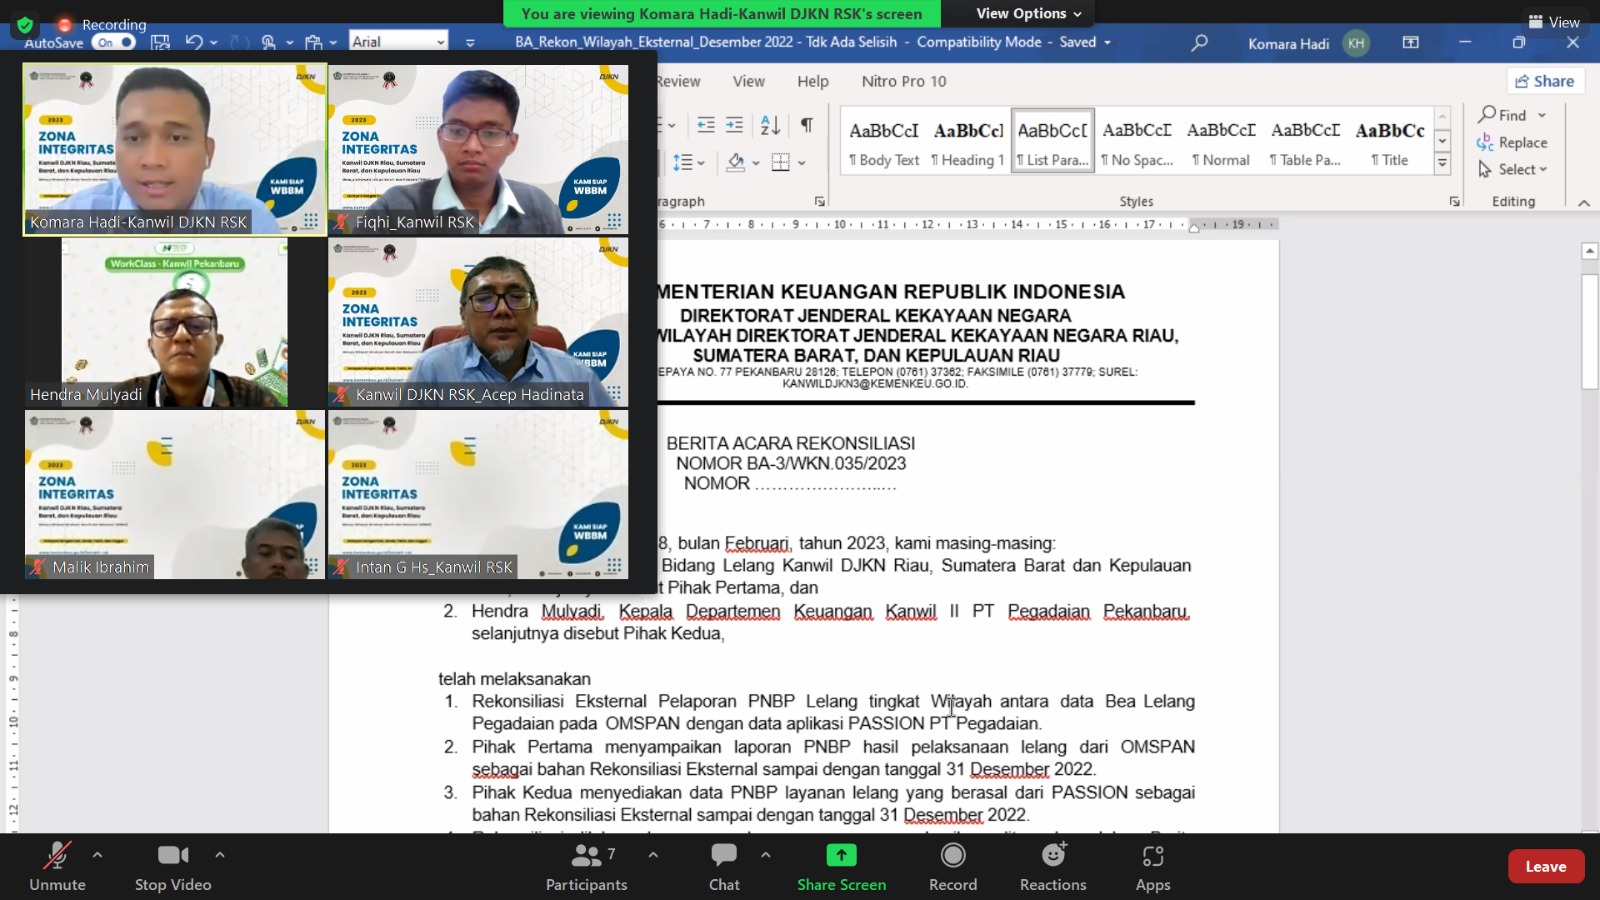This screenshot has width=1600, height=900.
Task: Unmute the microphone in Zoom
Action: (57, 866)
